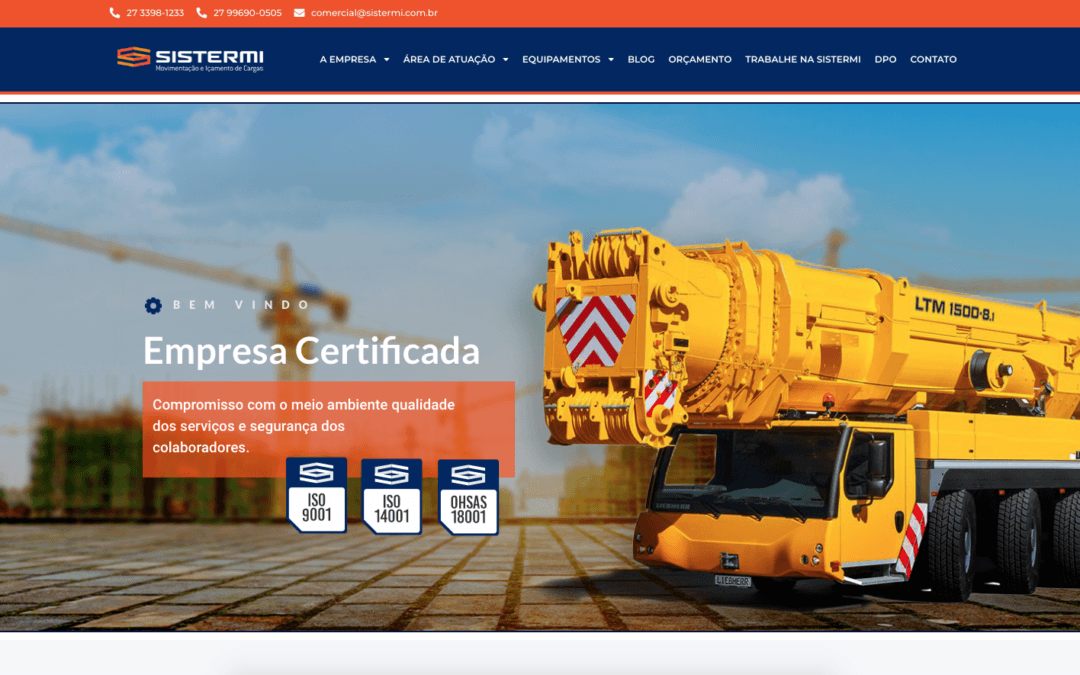1080x675 pixels.
Task: Click the envelope email icon
Action: 299,13
